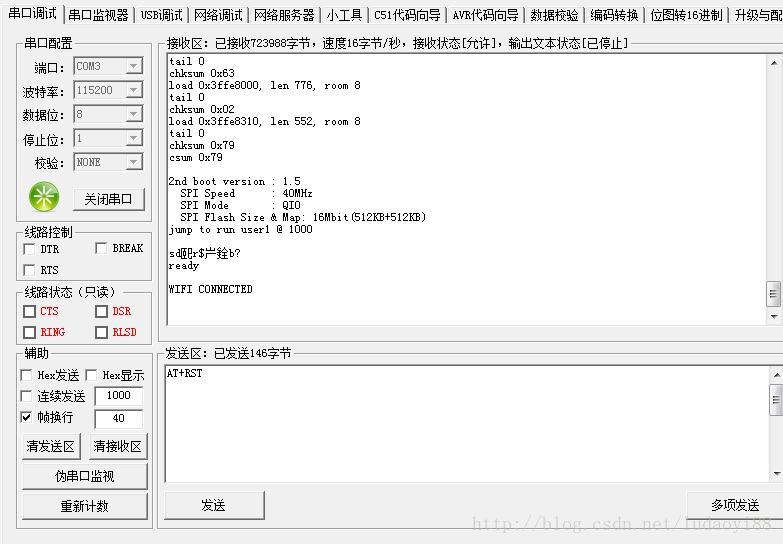The height and width of the screenshot is (544, 783).
Task: Enable the Hex发送 checkbox
Action: 26,375
